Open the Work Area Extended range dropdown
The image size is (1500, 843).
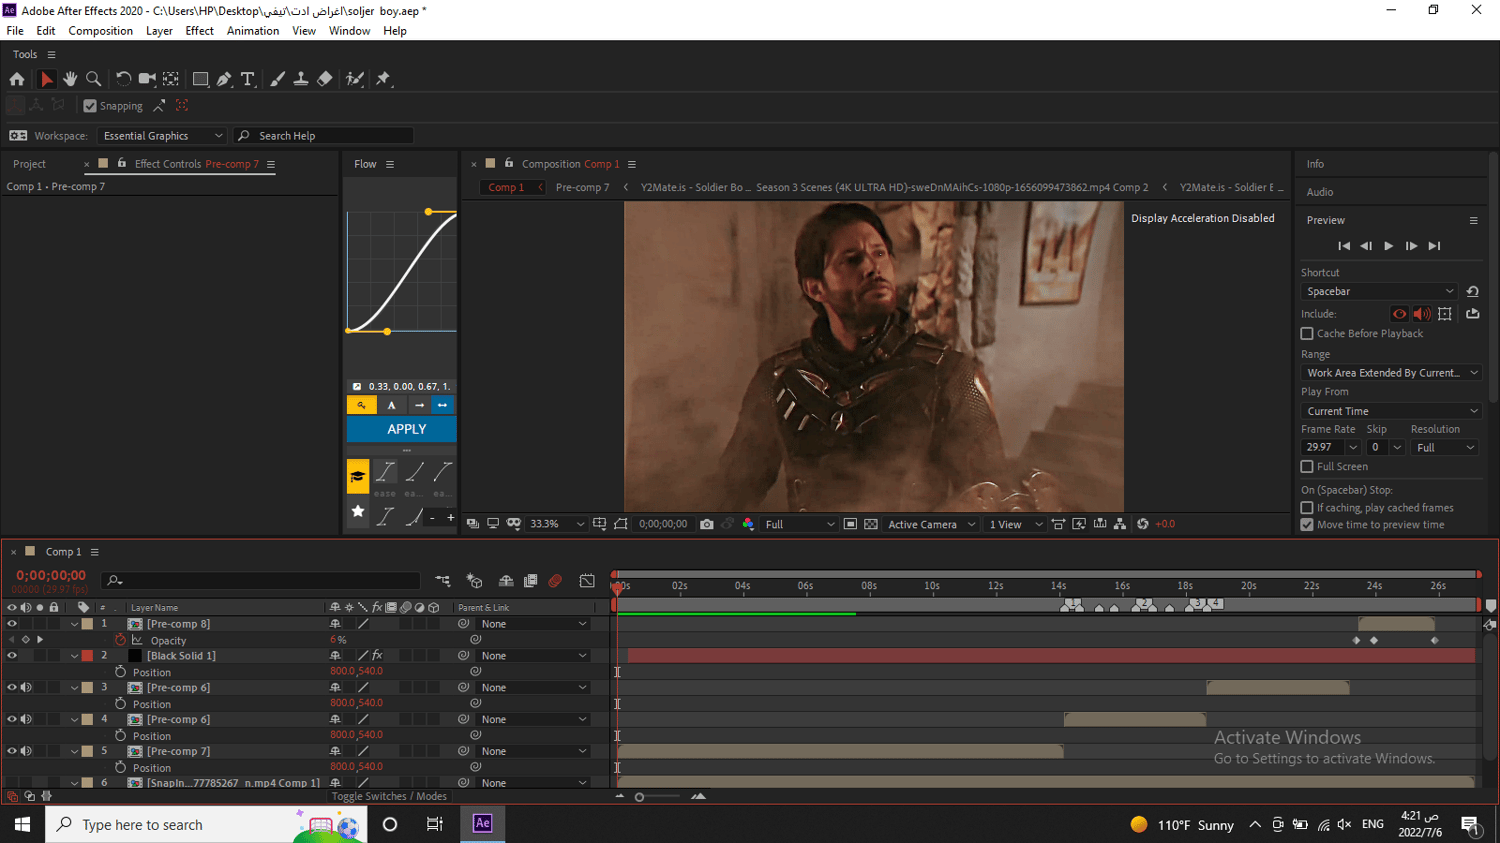coord(1391,373)
